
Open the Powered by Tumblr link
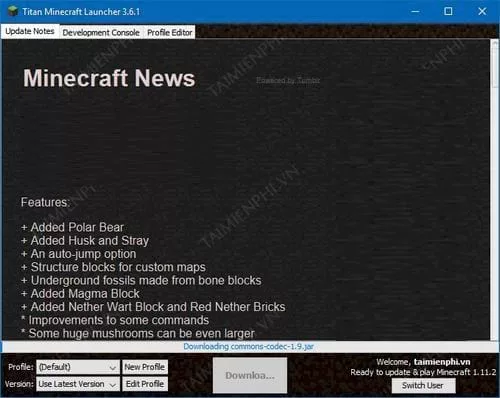click(288, 80)
